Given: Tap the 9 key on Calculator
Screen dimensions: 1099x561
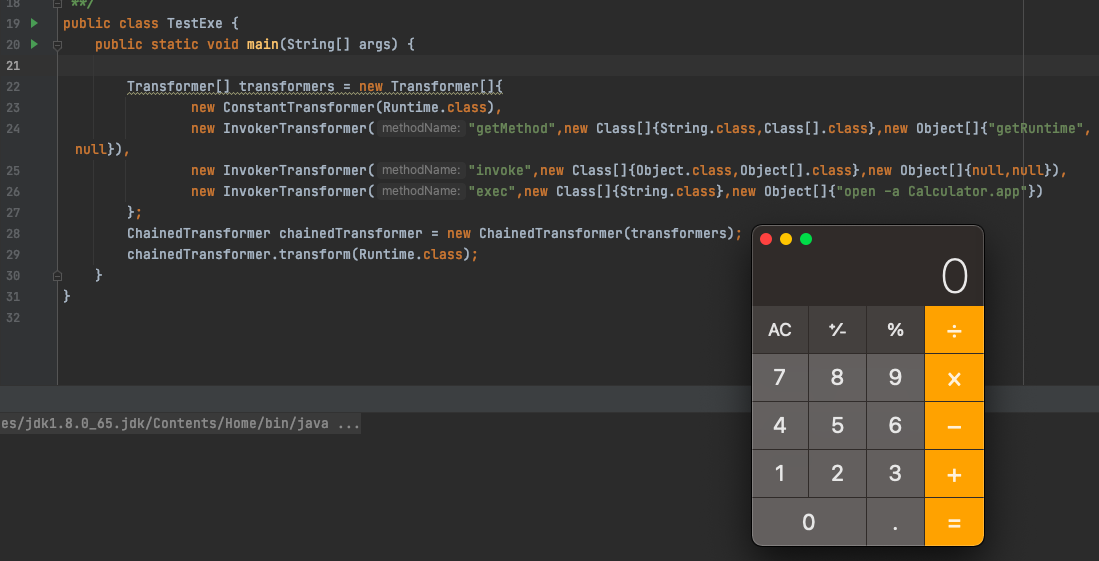Looking at the screenshot, I should coord(895,378).
